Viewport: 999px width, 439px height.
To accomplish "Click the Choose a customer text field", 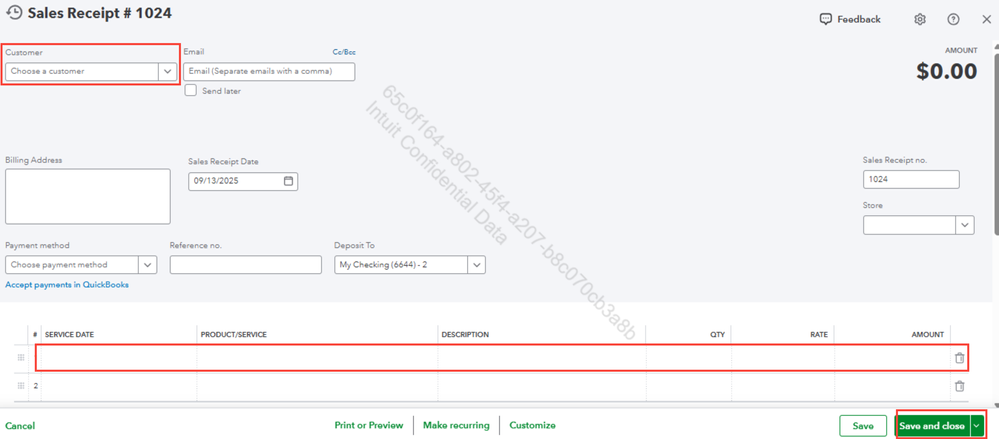I will click(x=82, y=71).
